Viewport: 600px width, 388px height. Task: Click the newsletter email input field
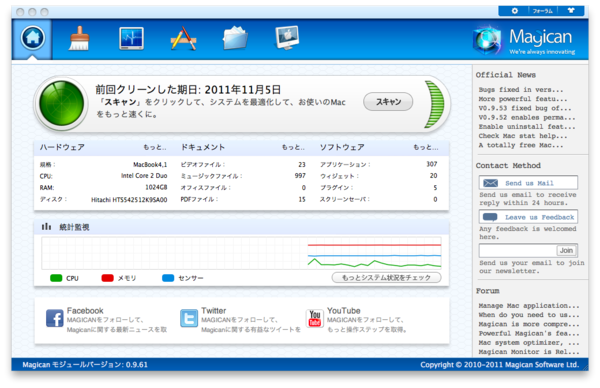[x=518, y=251]
